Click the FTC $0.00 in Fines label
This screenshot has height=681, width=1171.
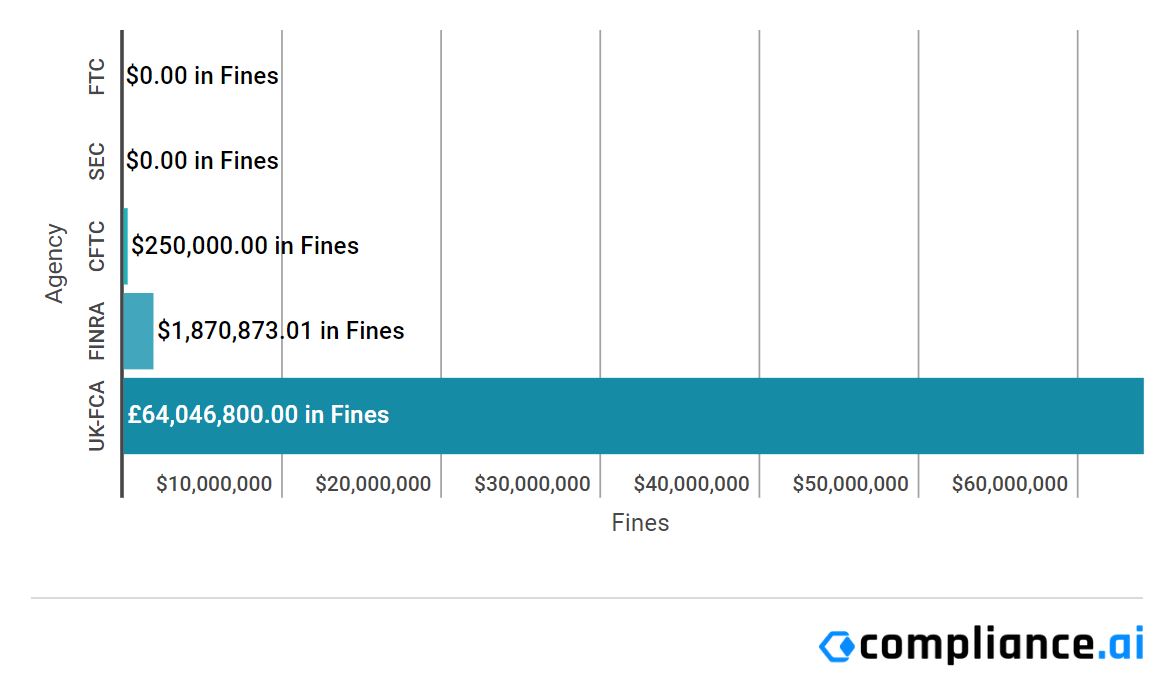202,75
